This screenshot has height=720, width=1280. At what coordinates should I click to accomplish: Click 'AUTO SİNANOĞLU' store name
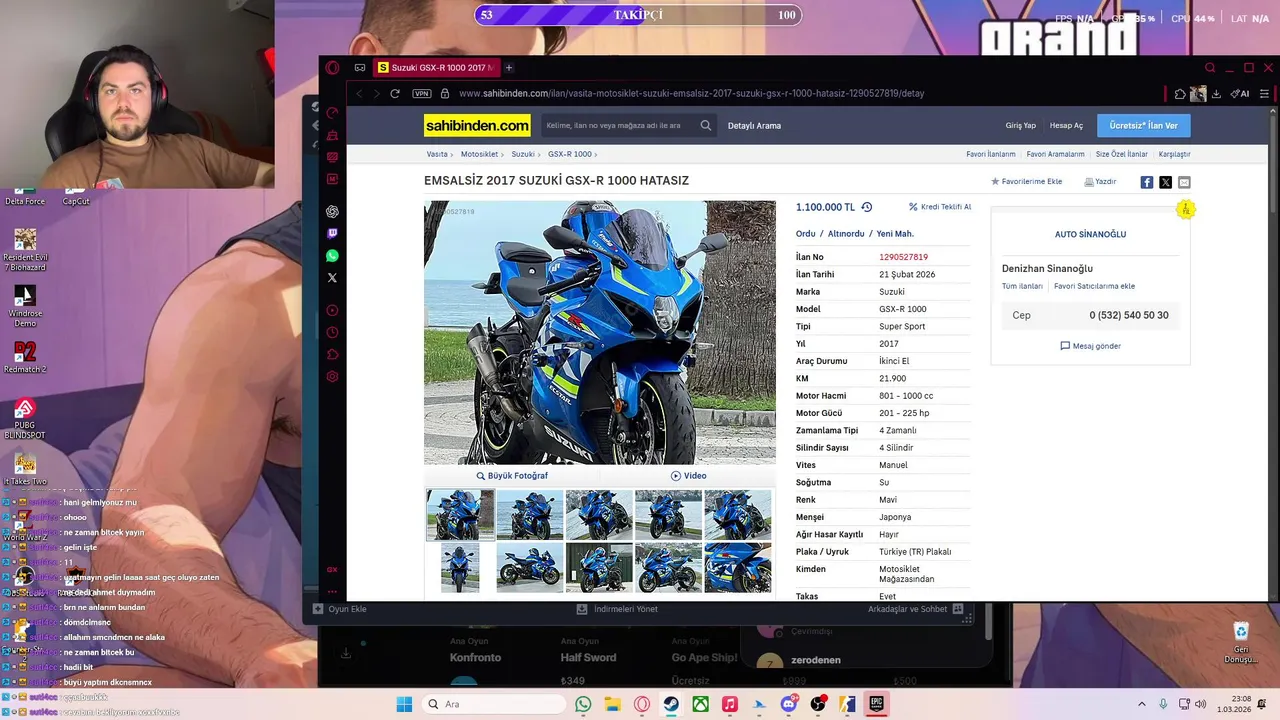pyautogui.click(x=1090, y=234)
